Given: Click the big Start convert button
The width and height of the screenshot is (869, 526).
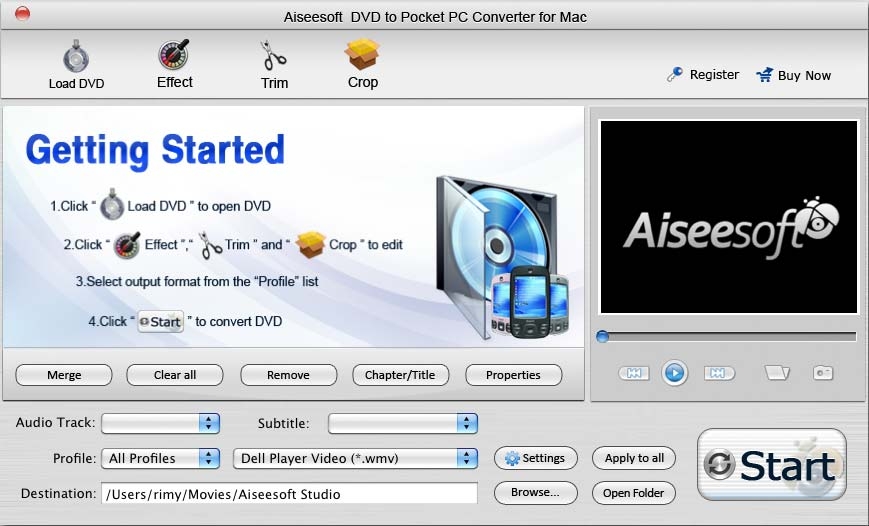Looking at the screenshot, I should (771, 465).
